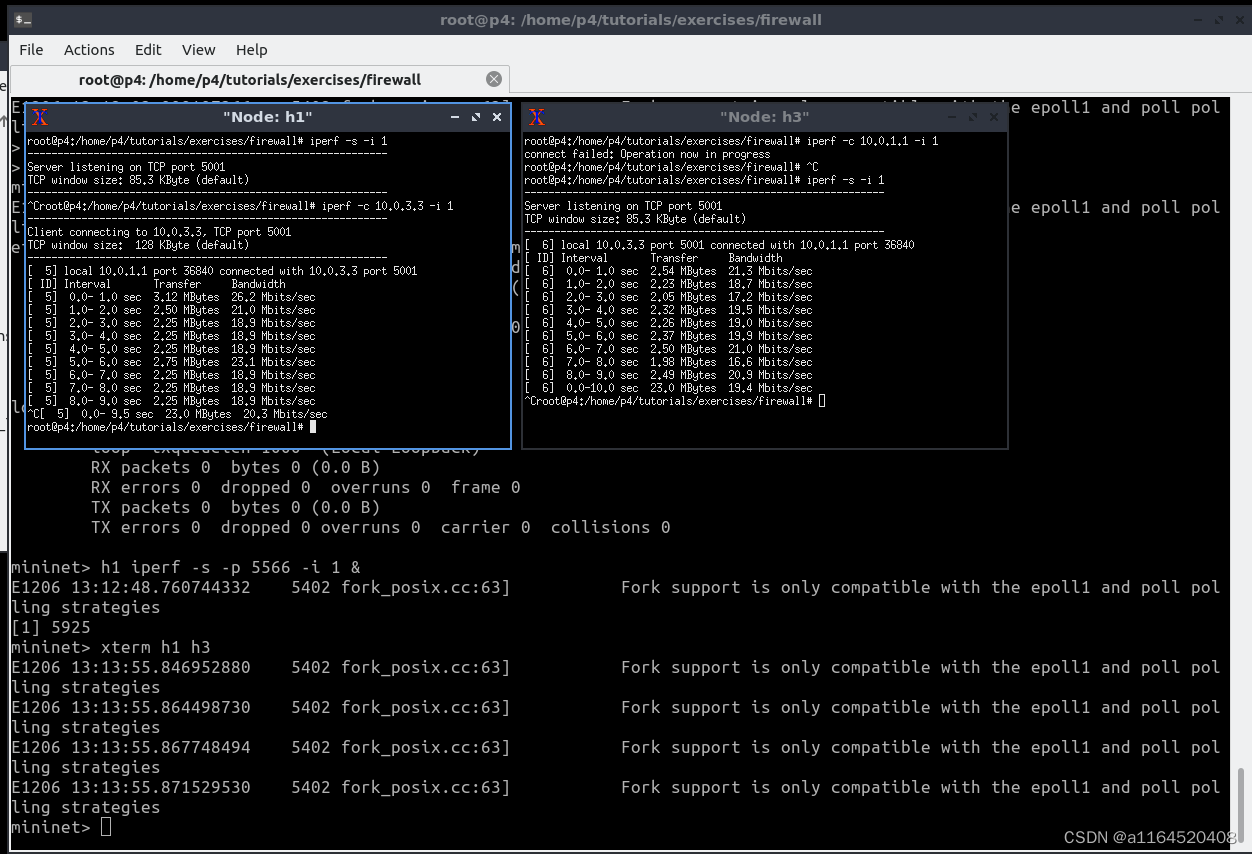Close the Node: h3 window
The image size is (1252, 854).
coord(994,117)
